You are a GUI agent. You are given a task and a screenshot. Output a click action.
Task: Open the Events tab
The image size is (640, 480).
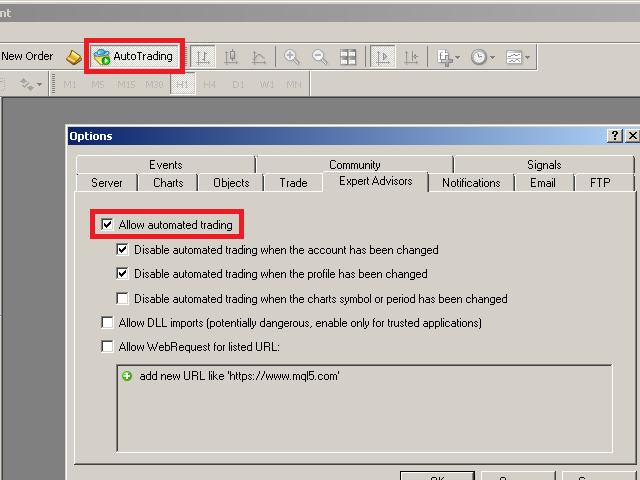(x=165, y=164)
